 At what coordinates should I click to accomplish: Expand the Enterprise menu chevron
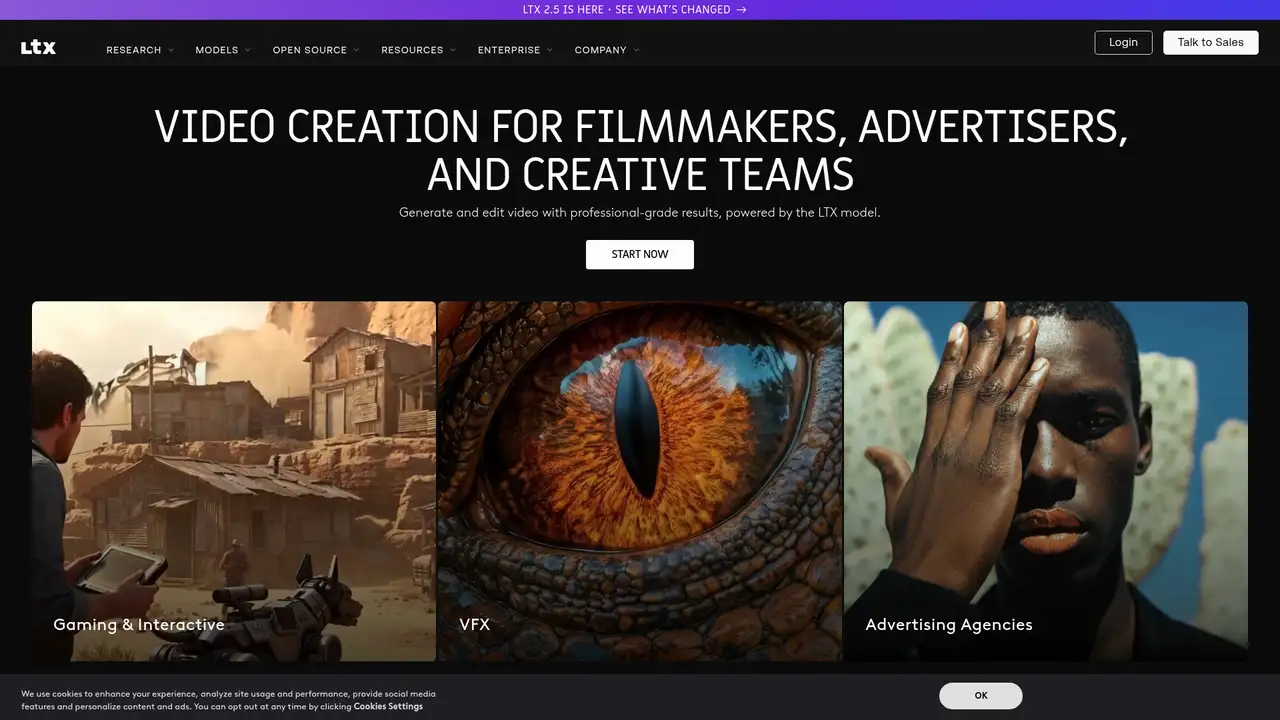(x=549, y=50)
